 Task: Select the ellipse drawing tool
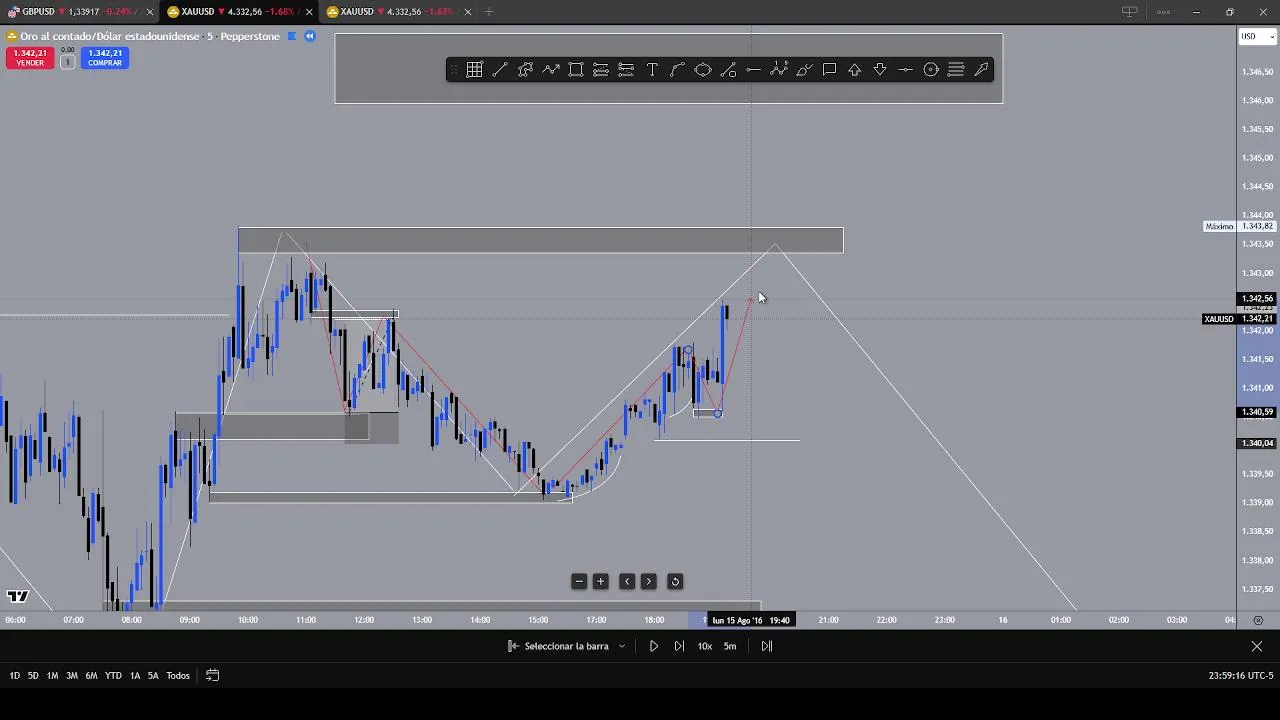point(703,70)
